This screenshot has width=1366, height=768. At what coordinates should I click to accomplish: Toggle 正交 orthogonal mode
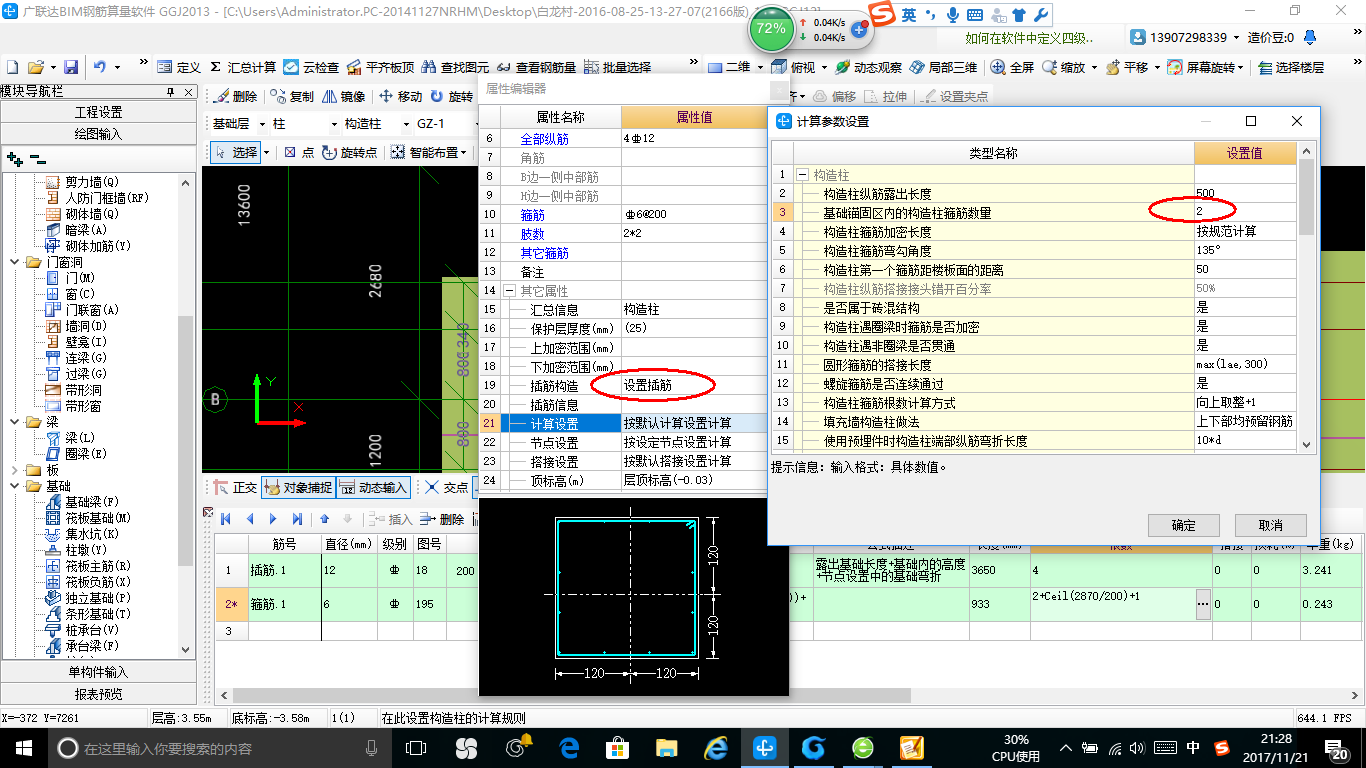point(235,487)
